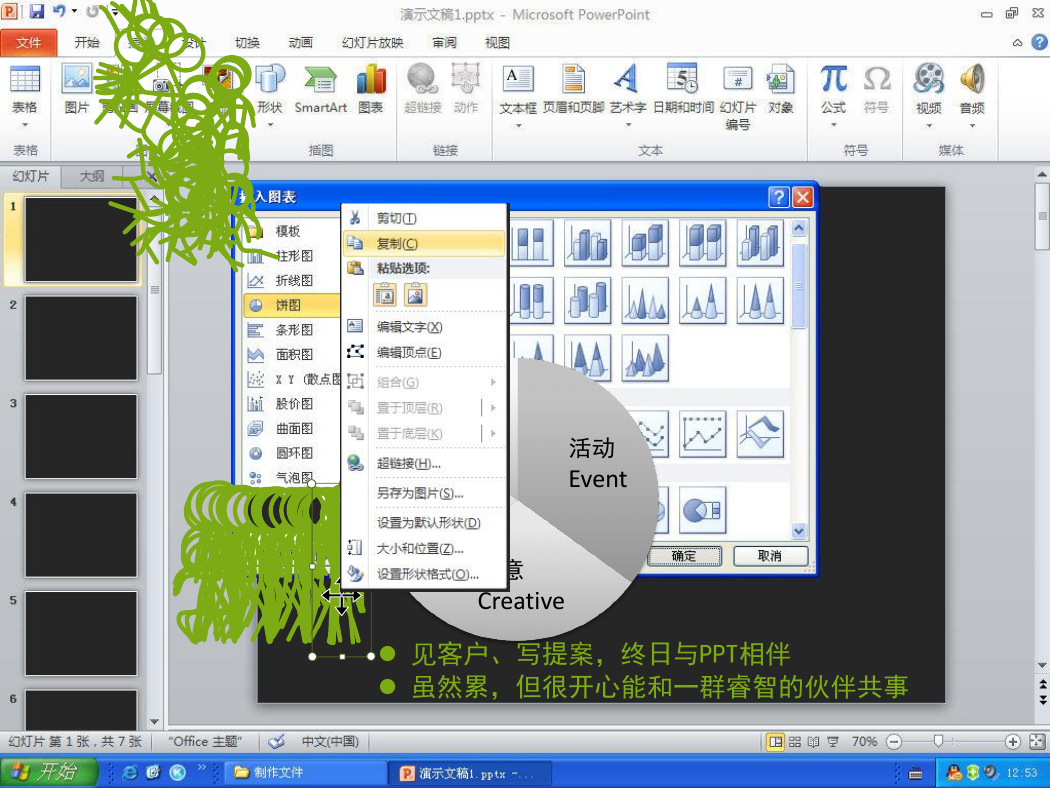The height and width of the screenshot is (788, 1050).
Task: Insert a text box (文本框)
Action: tap(518, 96)
